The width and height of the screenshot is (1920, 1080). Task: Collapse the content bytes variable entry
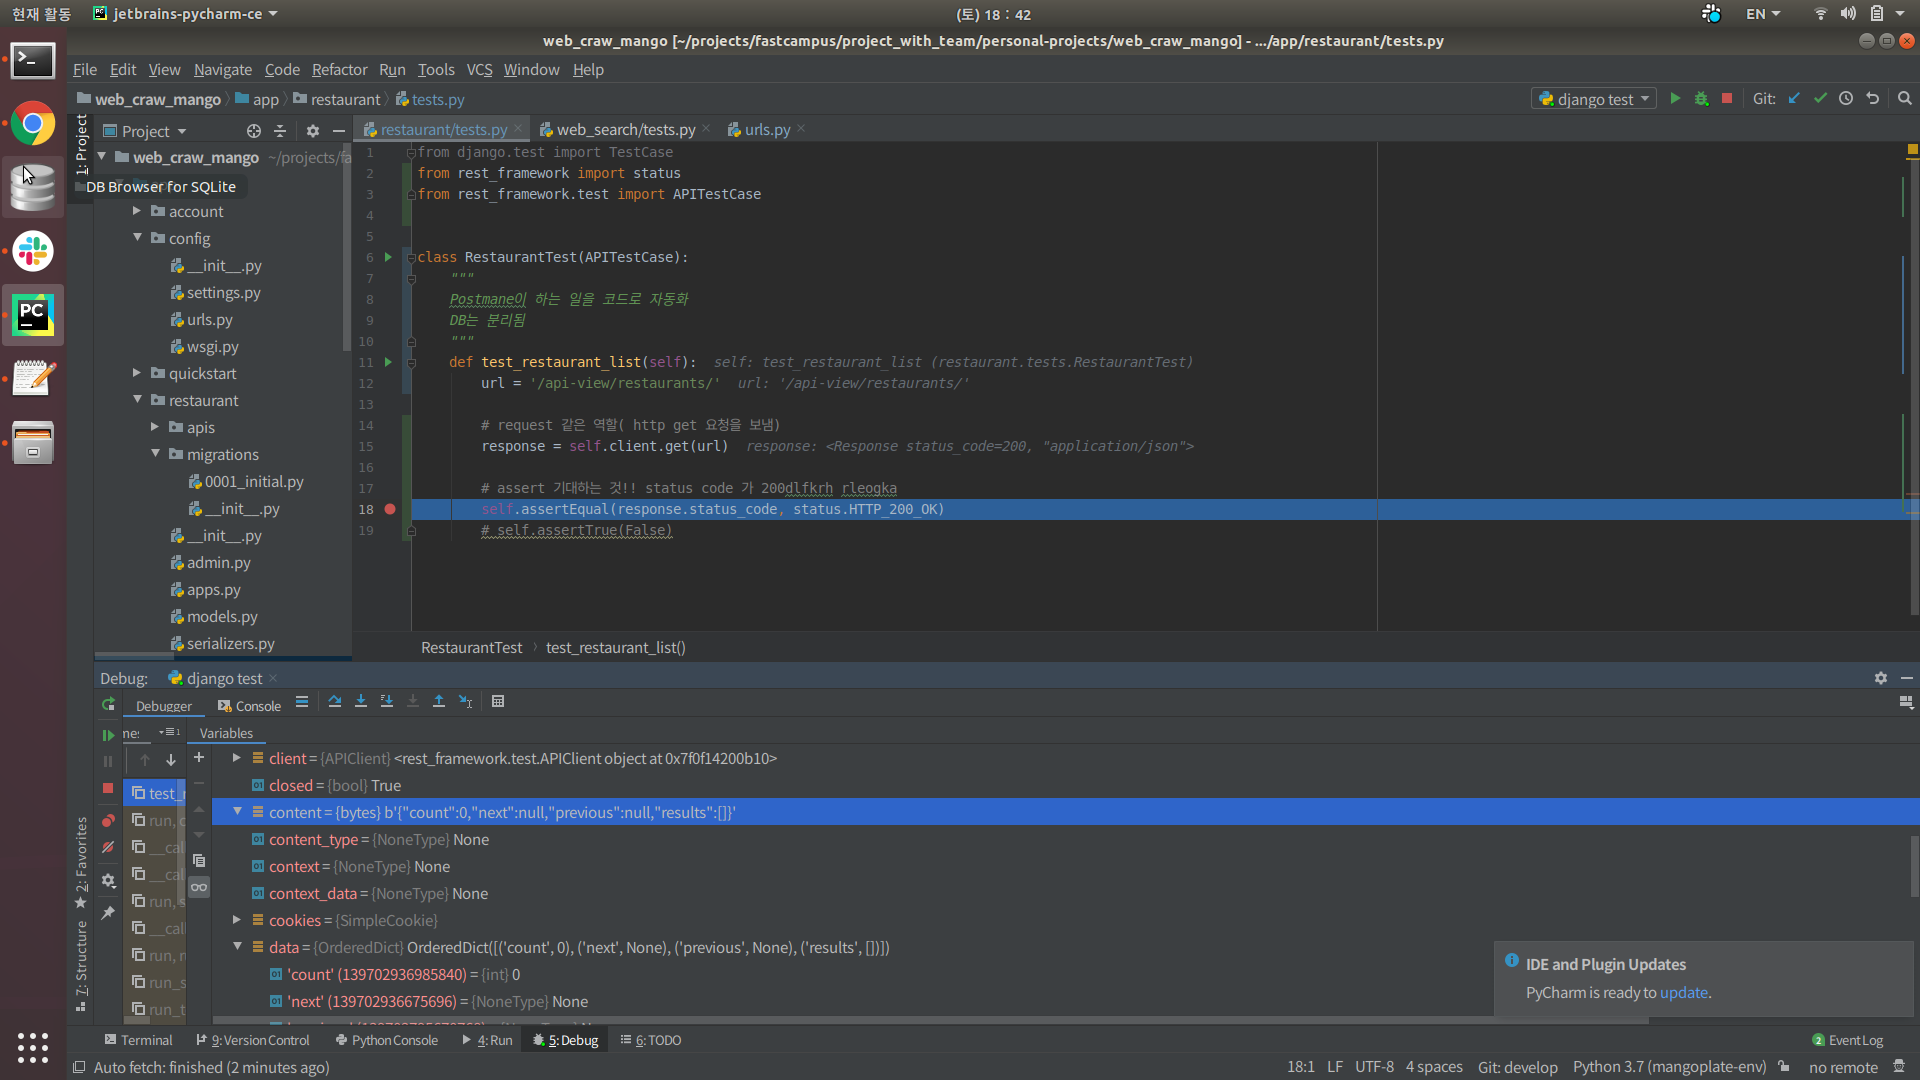237,812
